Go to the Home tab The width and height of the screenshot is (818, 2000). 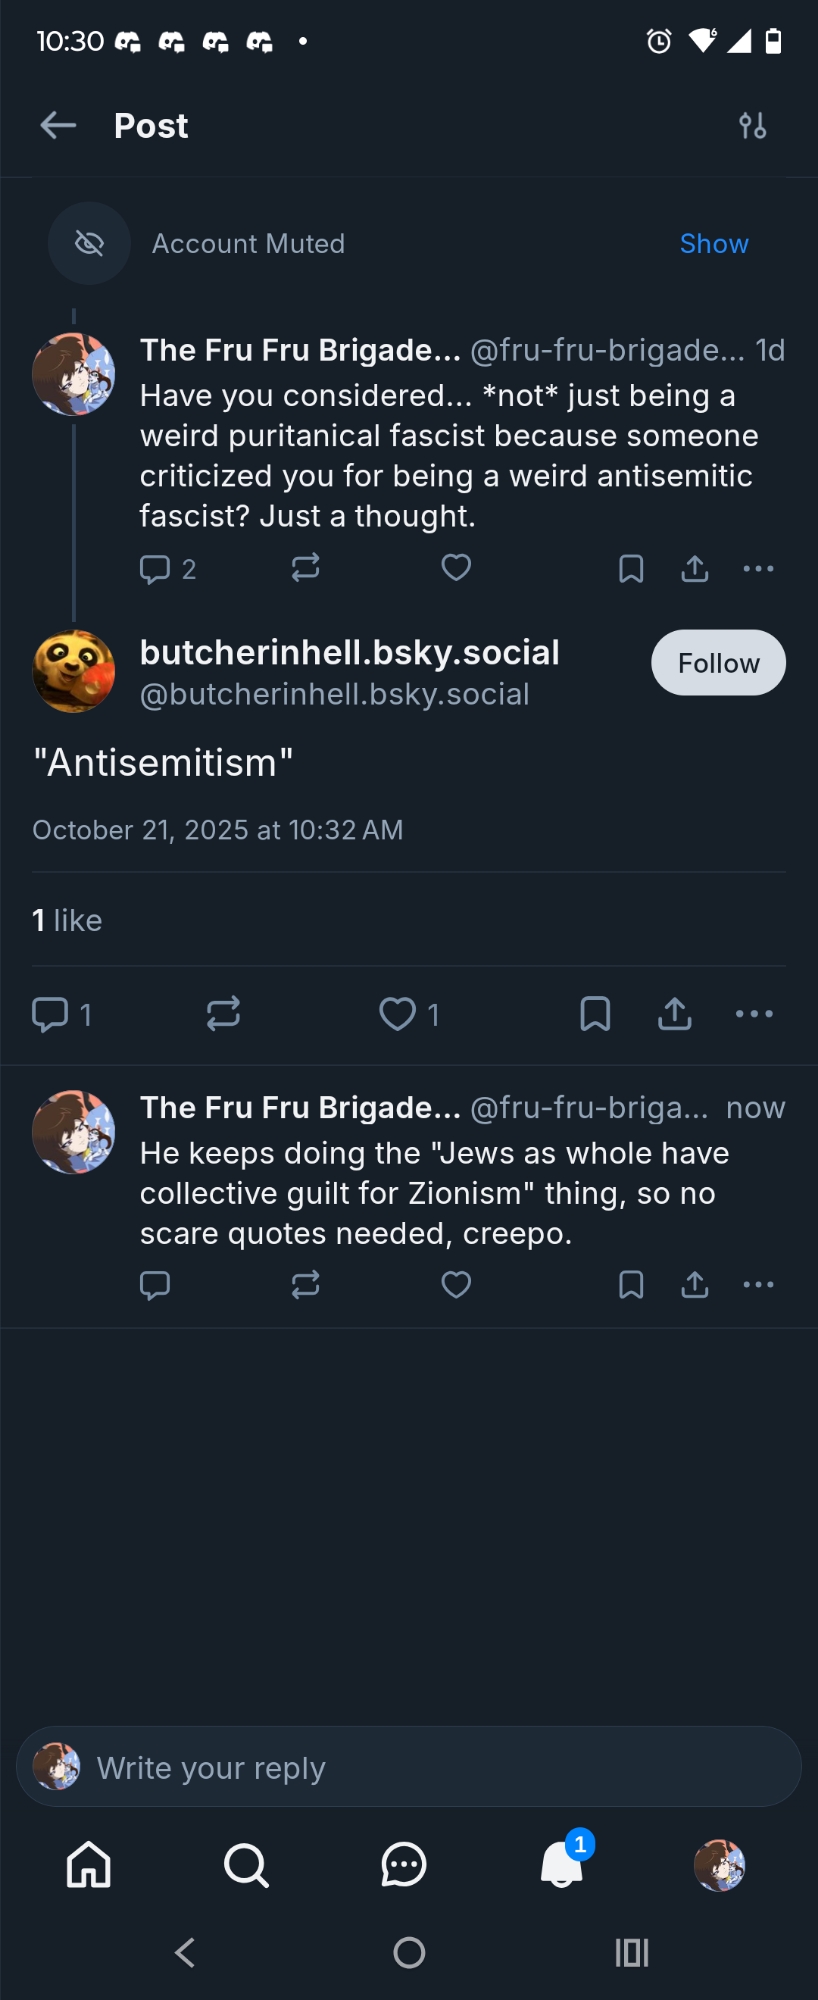click(89, 1865)
